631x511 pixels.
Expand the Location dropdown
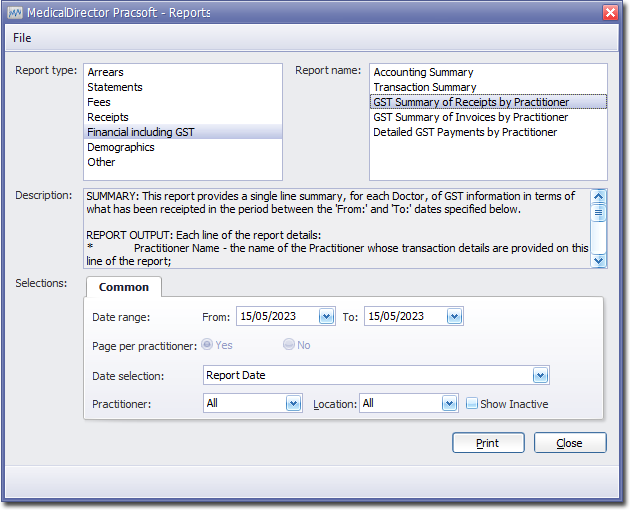[x=449, y=403]
